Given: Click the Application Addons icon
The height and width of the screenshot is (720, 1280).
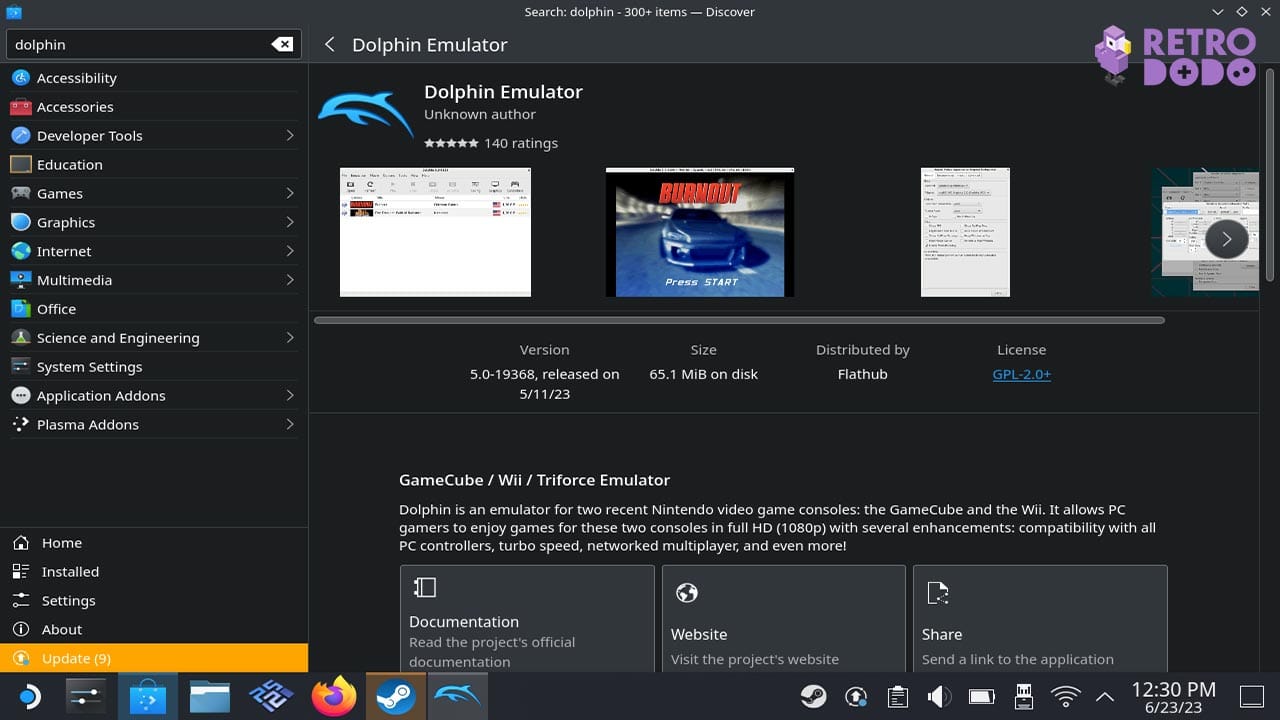Looking at the screenshot, I should click(x=21, y=396).
